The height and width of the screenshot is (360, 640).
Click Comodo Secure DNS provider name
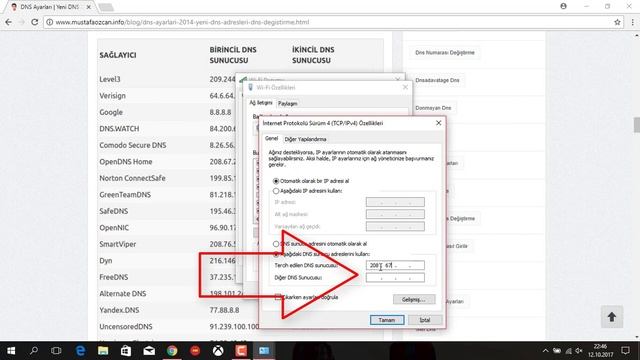[x=133, y=145]
